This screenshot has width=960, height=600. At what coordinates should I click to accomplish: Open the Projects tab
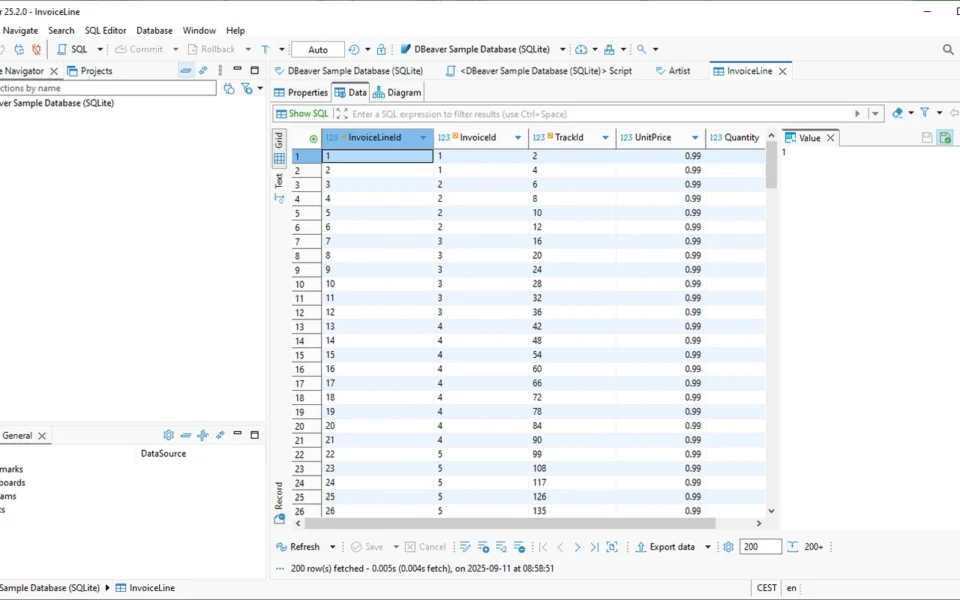click(89, 70)
